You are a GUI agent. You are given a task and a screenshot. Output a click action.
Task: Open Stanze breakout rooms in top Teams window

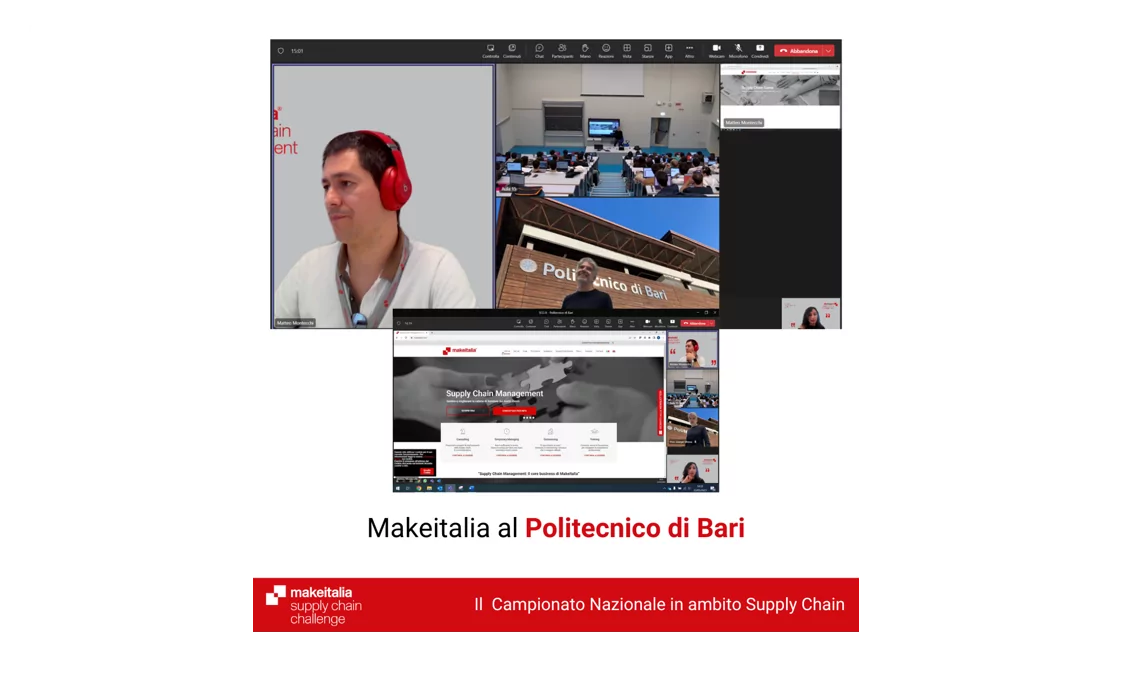click(x=648, y=51)
